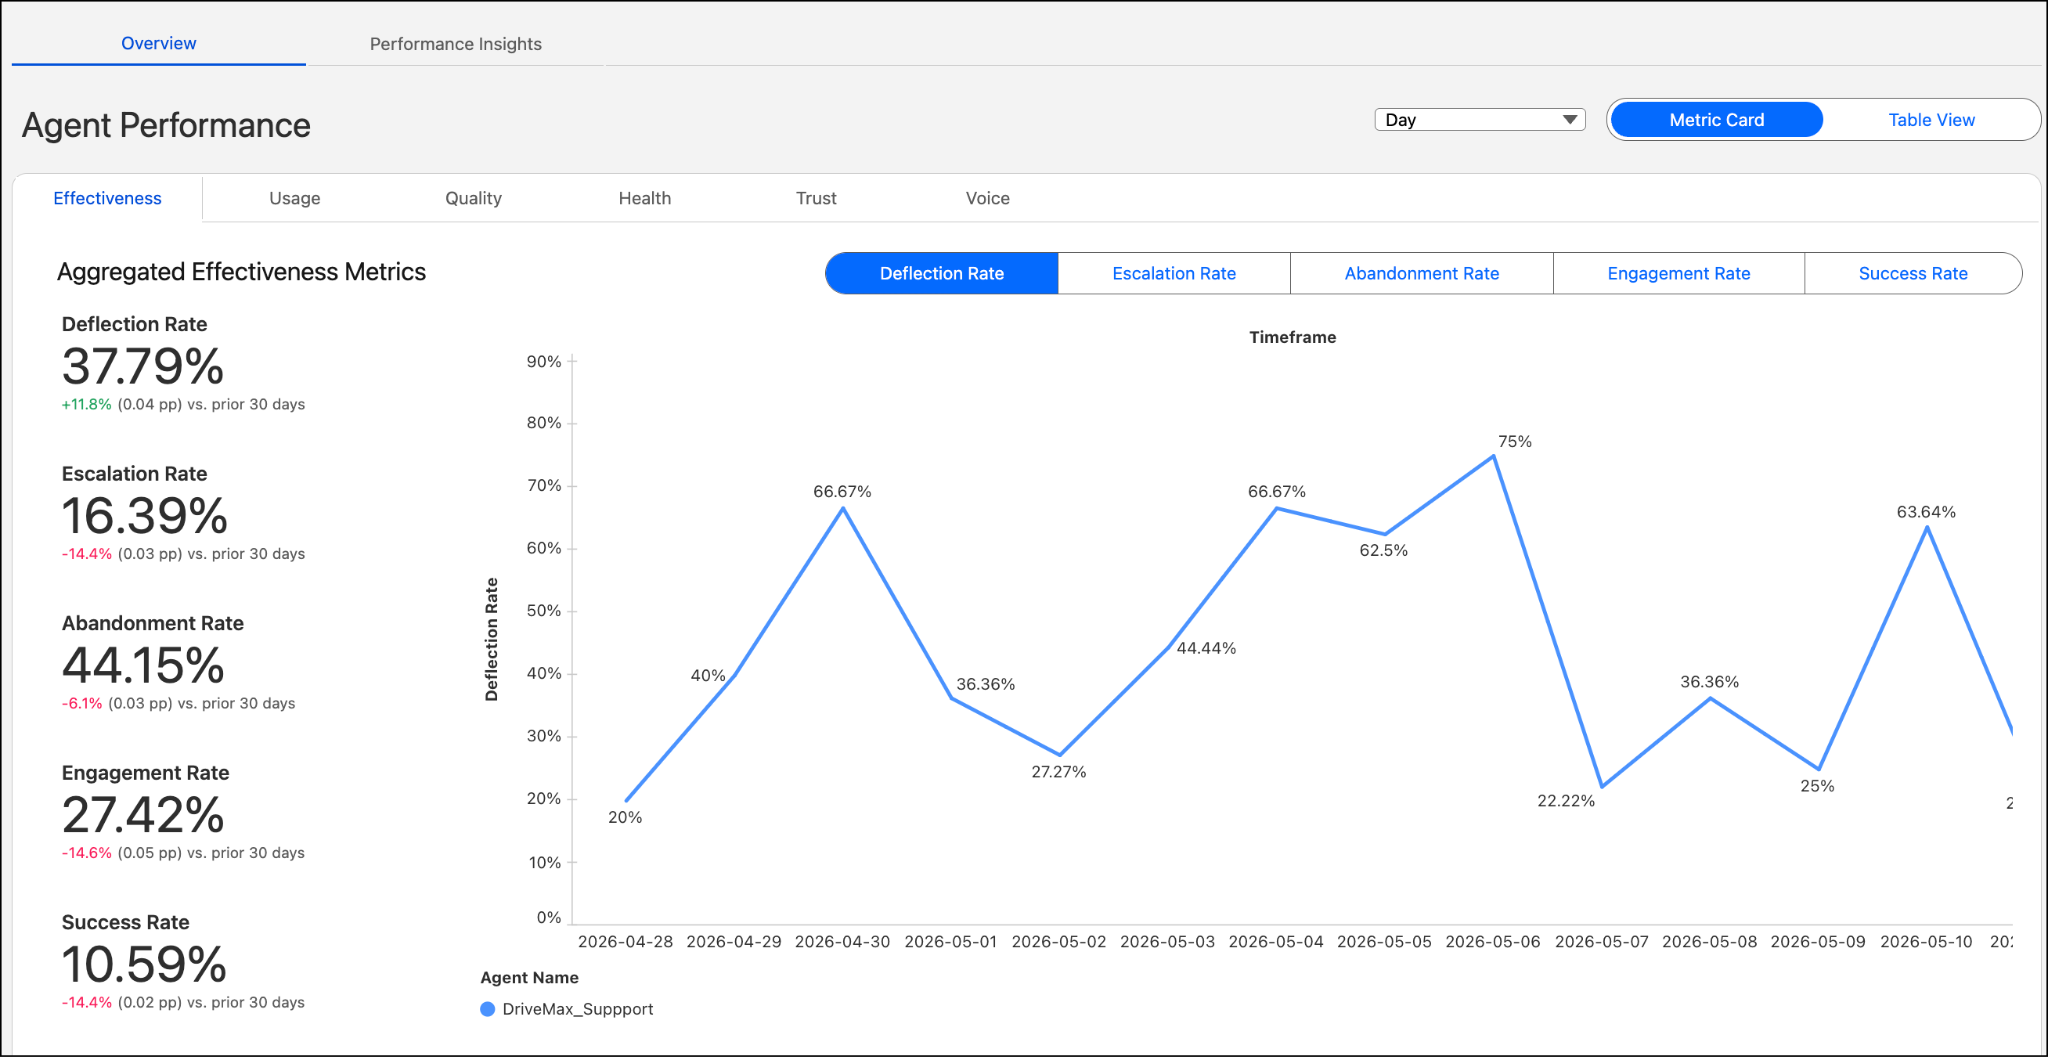This screenshot has height=1057, width=2048.
Task: Open the Day timeframe dropdown
Action: pos(1480,120)
